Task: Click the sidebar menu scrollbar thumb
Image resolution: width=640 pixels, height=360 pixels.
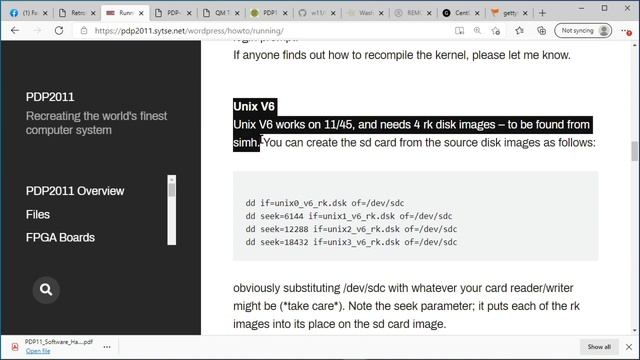Action: 172,190
